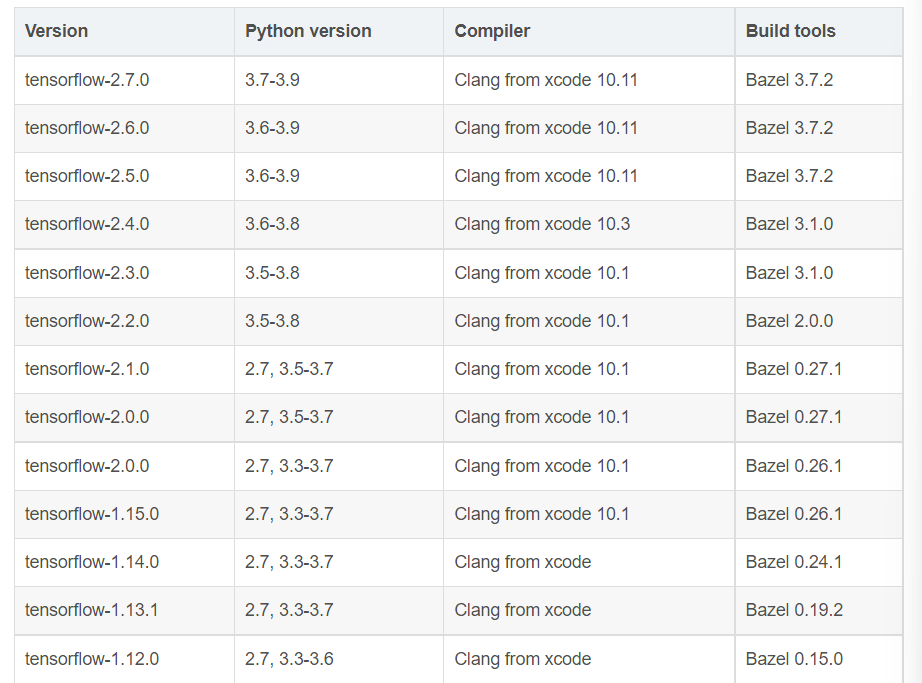
Task: Click the 'Clang from xcode 10.3' cell
Action: 542,224
